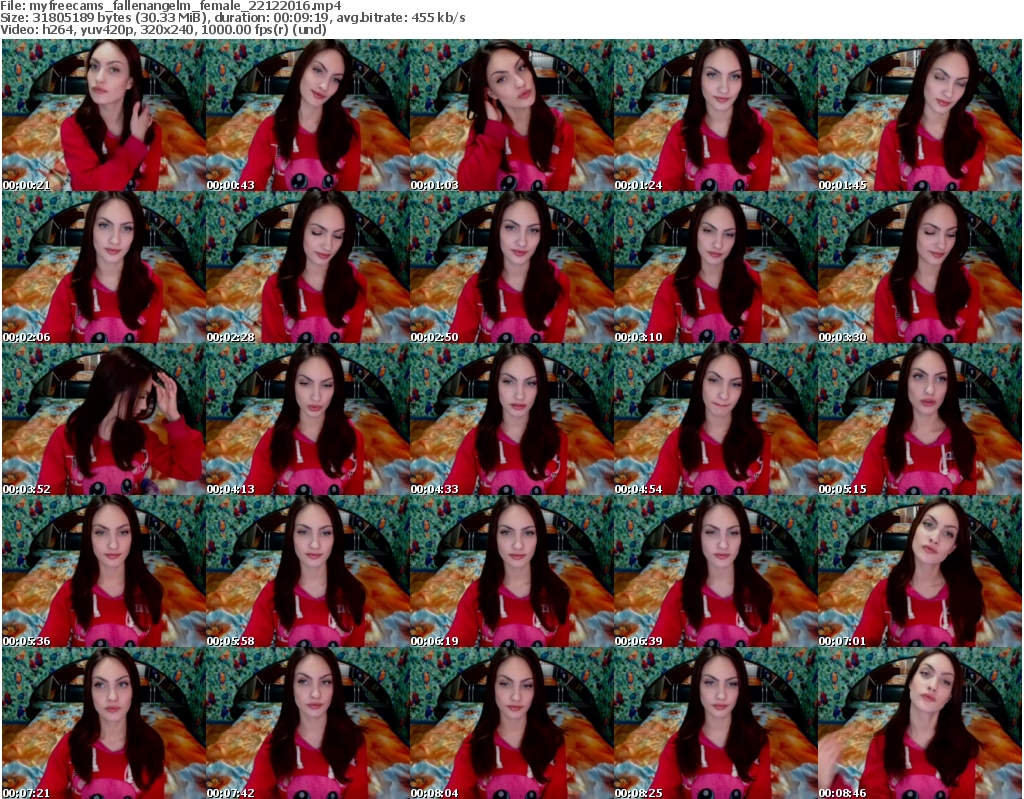Select the thumbnail labeled 00:02:06
The width and height of the screenshot is (1024, 799).
pyautogui.click(x=103, y=267)
